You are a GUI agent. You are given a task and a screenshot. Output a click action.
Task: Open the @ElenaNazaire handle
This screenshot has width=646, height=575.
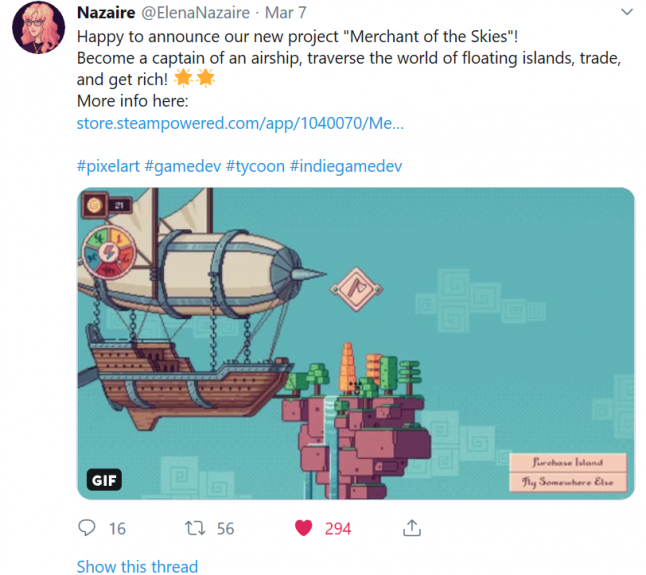click(195, 13)
